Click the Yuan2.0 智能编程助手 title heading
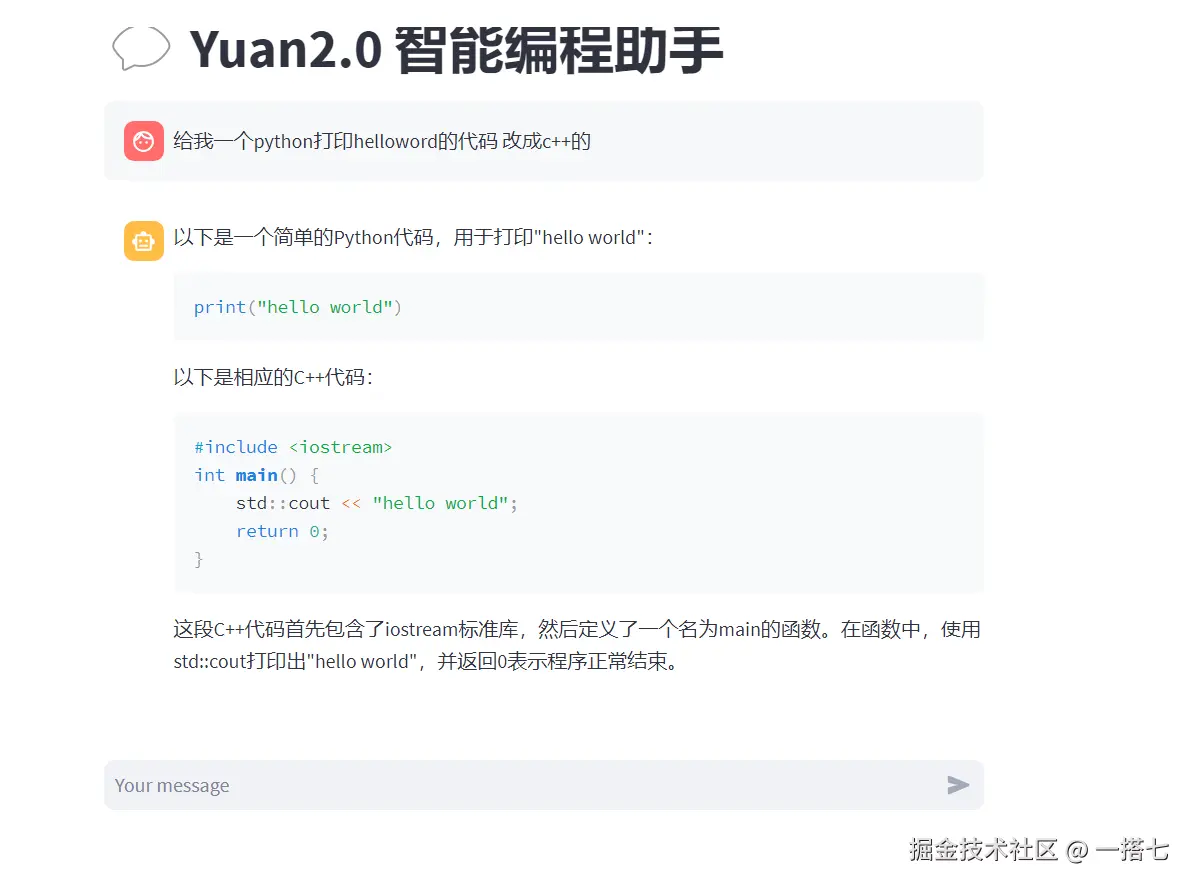The width and height of the screenshot is (1194, 888). (456, 50)
